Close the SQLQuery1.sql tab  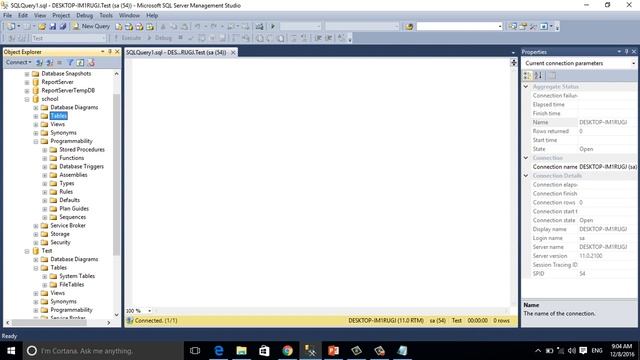coord(233,52)
